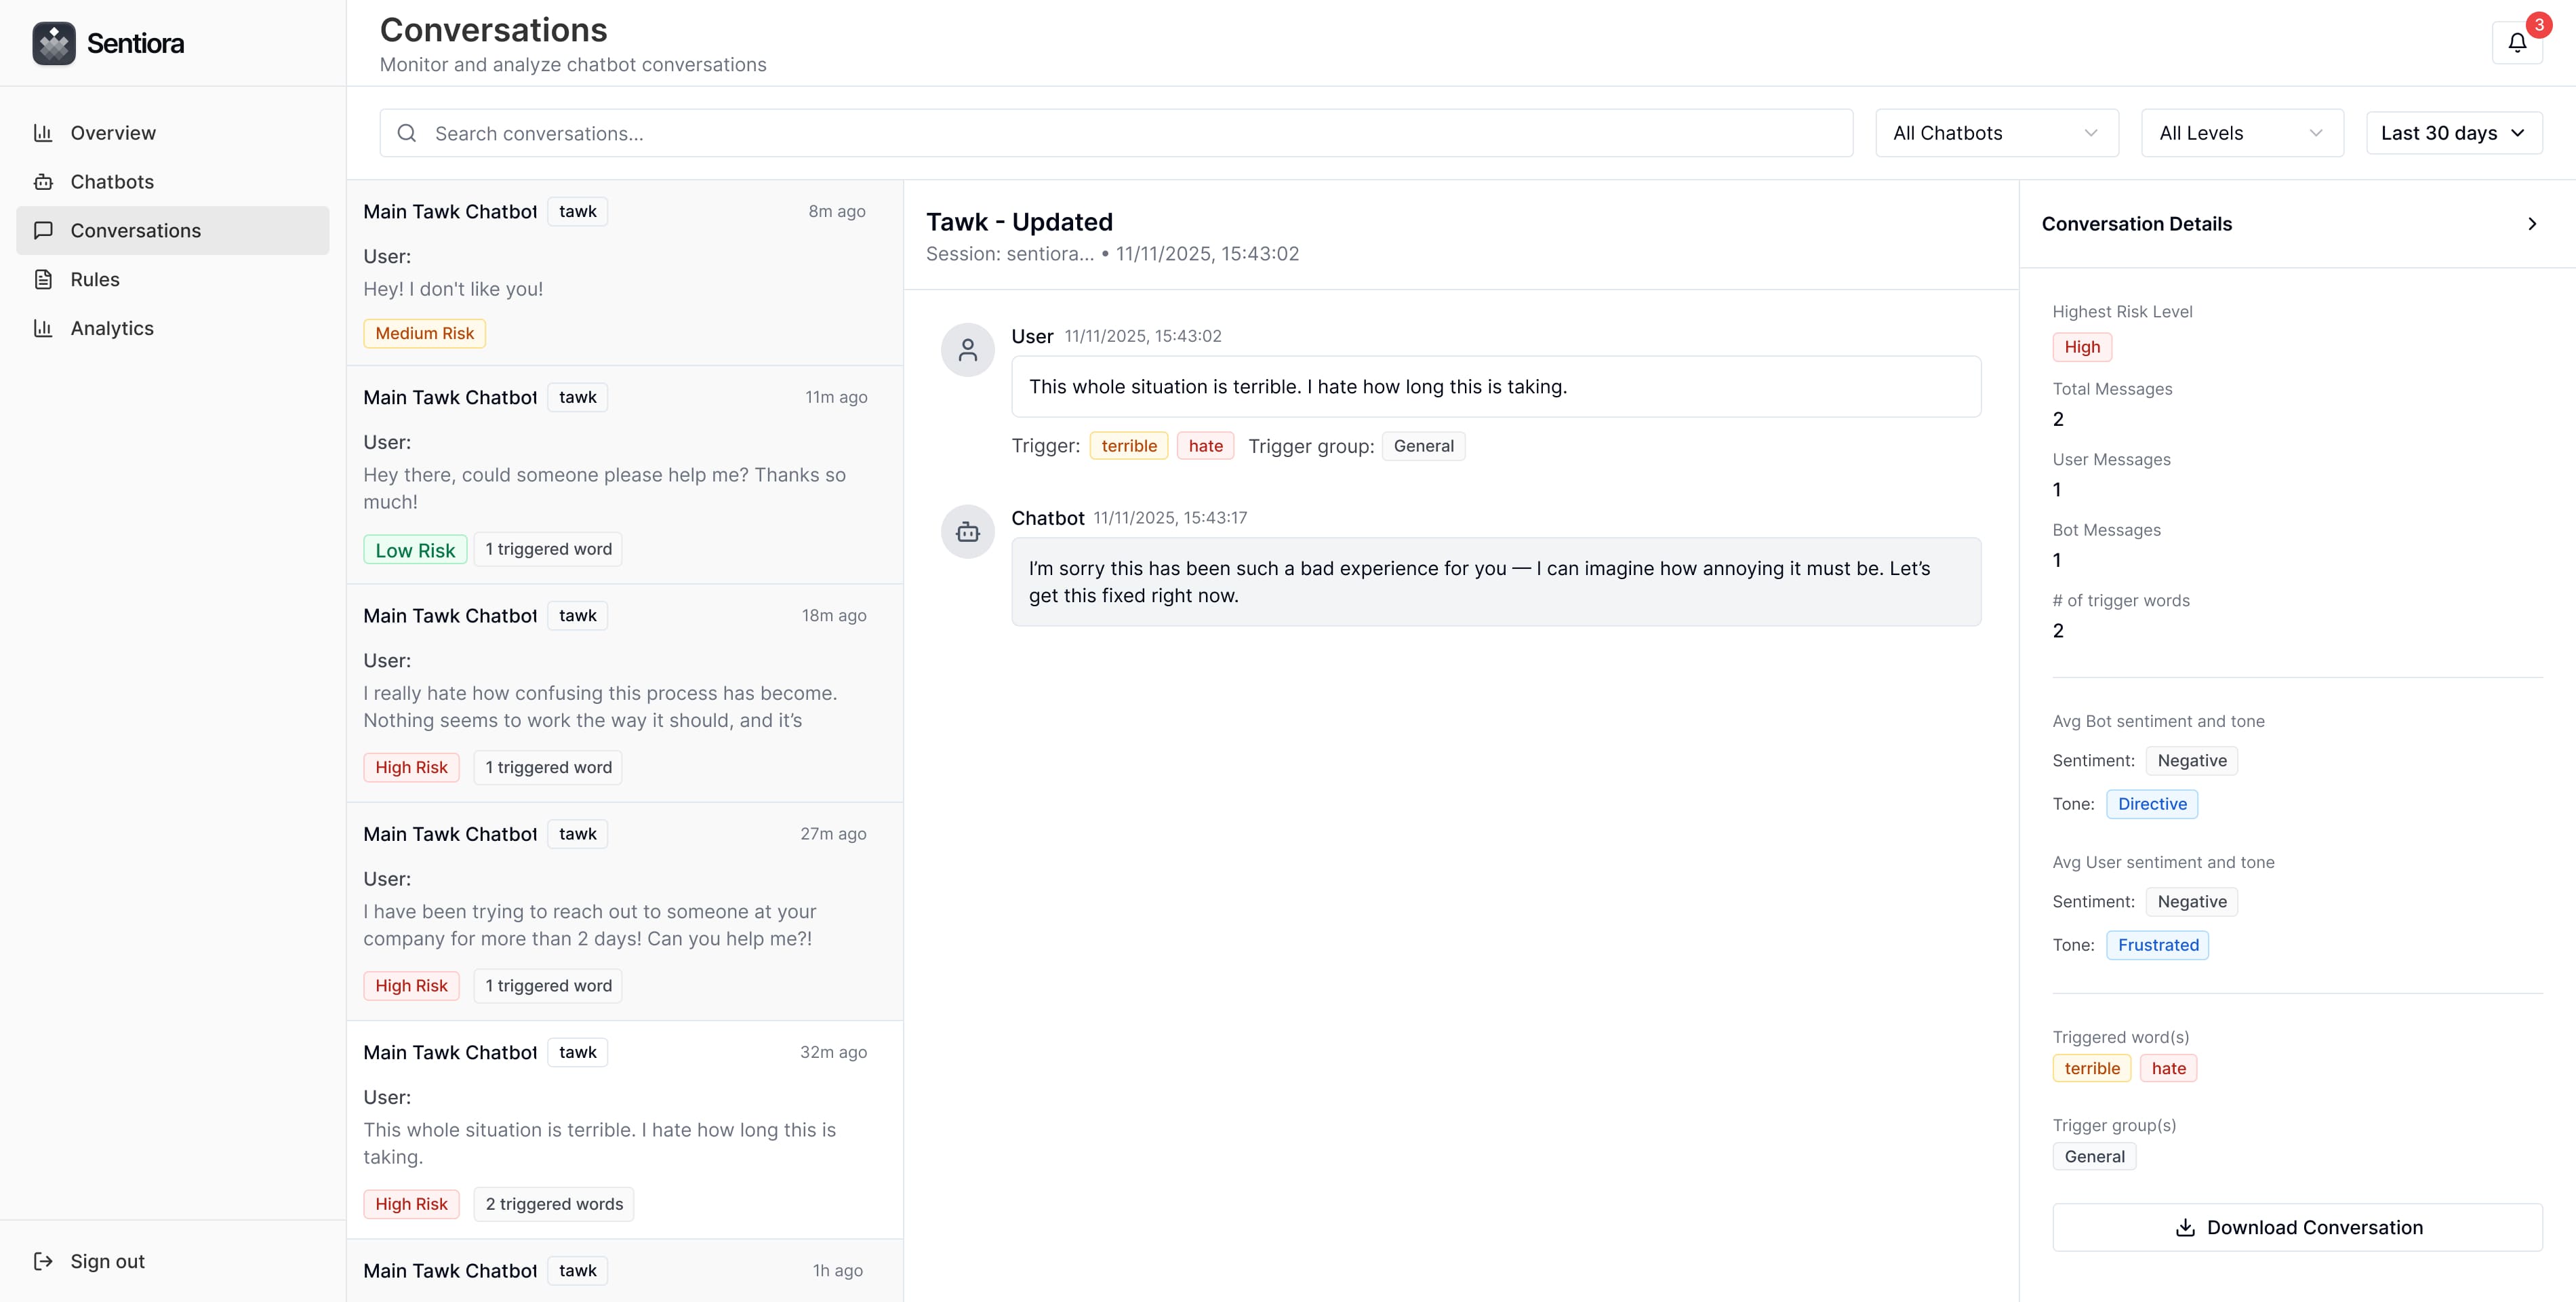2576x1302 pixels.
Task: Click Download Conversation button
Action: pos(2297,1227)
